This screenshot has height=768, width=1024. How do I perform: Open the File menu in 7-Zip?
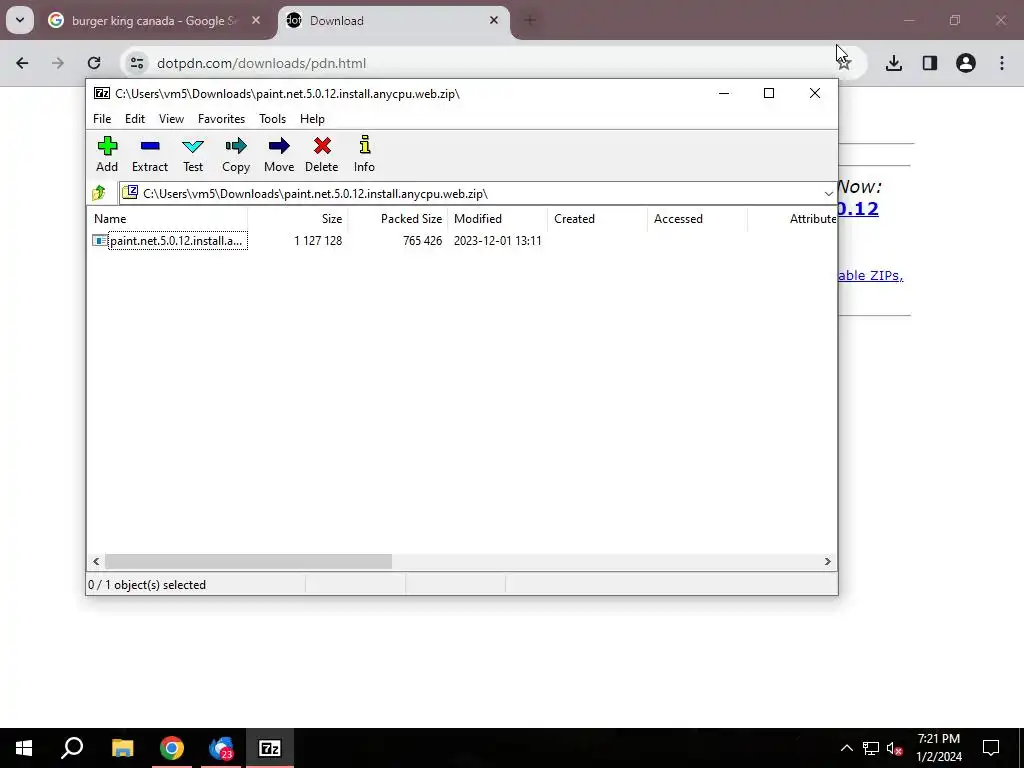point(102,119)
